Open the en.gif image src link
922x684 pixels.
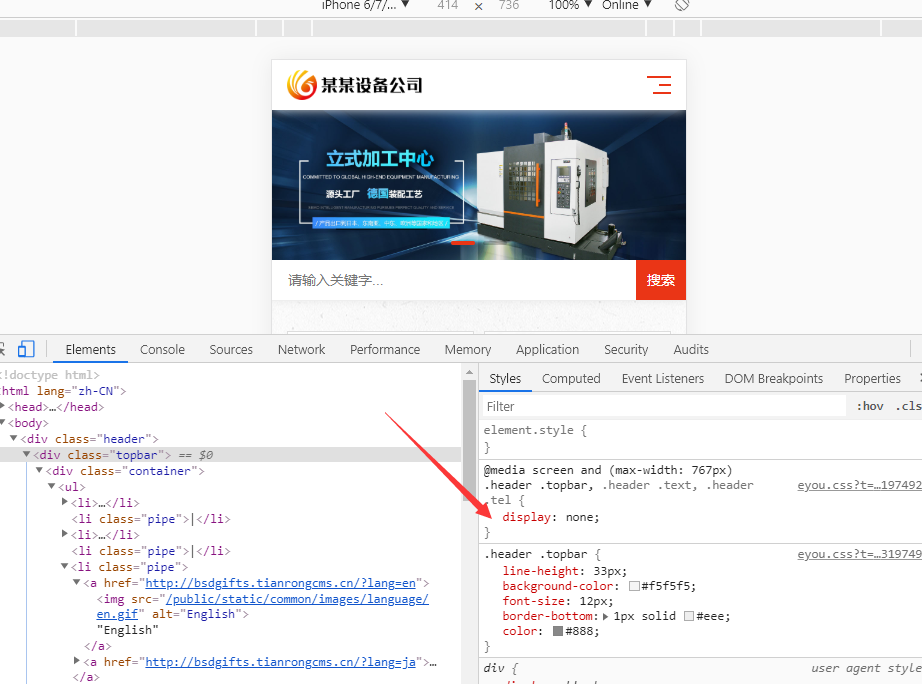[x=262, y=606]
